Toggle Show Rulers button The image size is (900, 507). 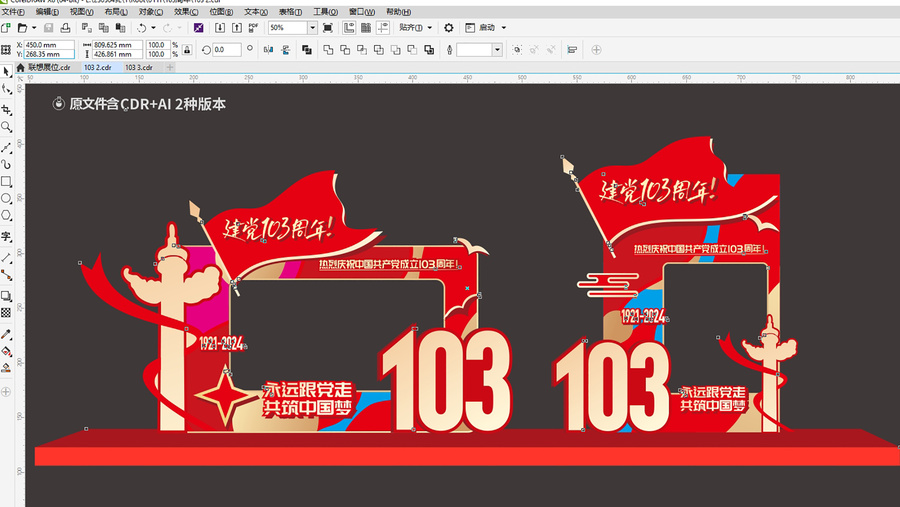coord(349,28)
